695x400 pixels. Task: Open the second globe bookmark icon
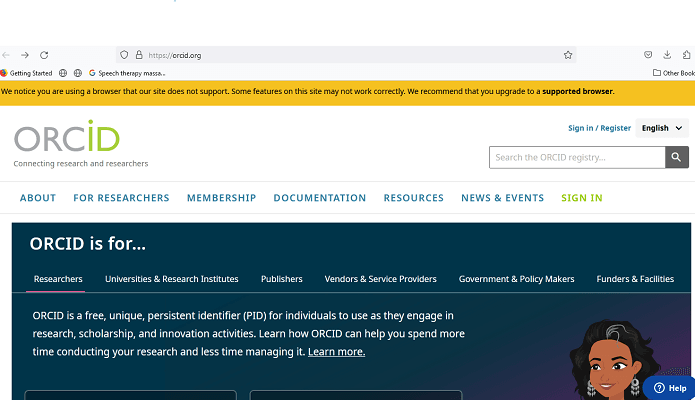pos(78,73)
